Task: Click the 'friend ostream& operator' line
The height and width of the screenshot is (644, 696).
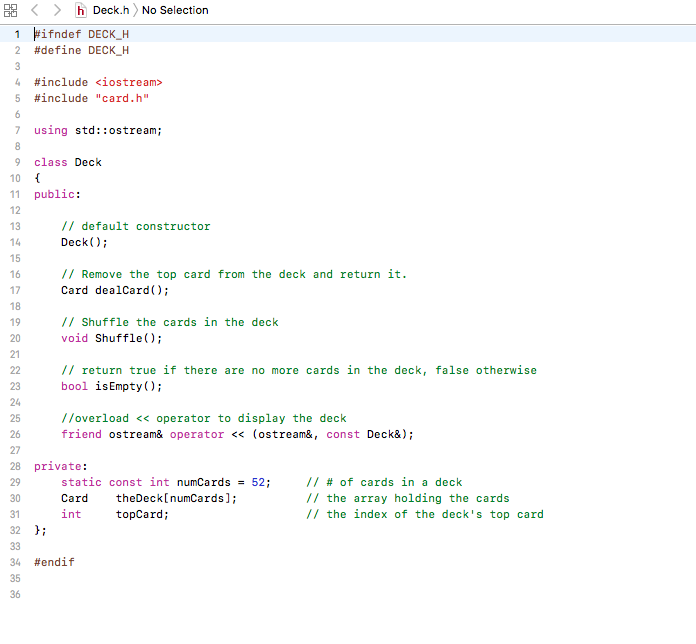Action: (237, 434)
